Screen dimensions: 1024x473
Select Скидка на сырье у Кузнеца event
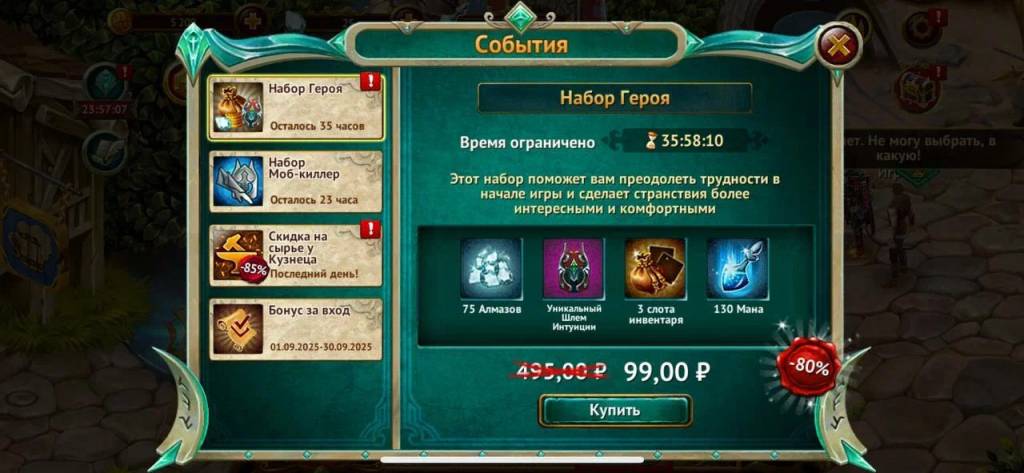[296, 255]
